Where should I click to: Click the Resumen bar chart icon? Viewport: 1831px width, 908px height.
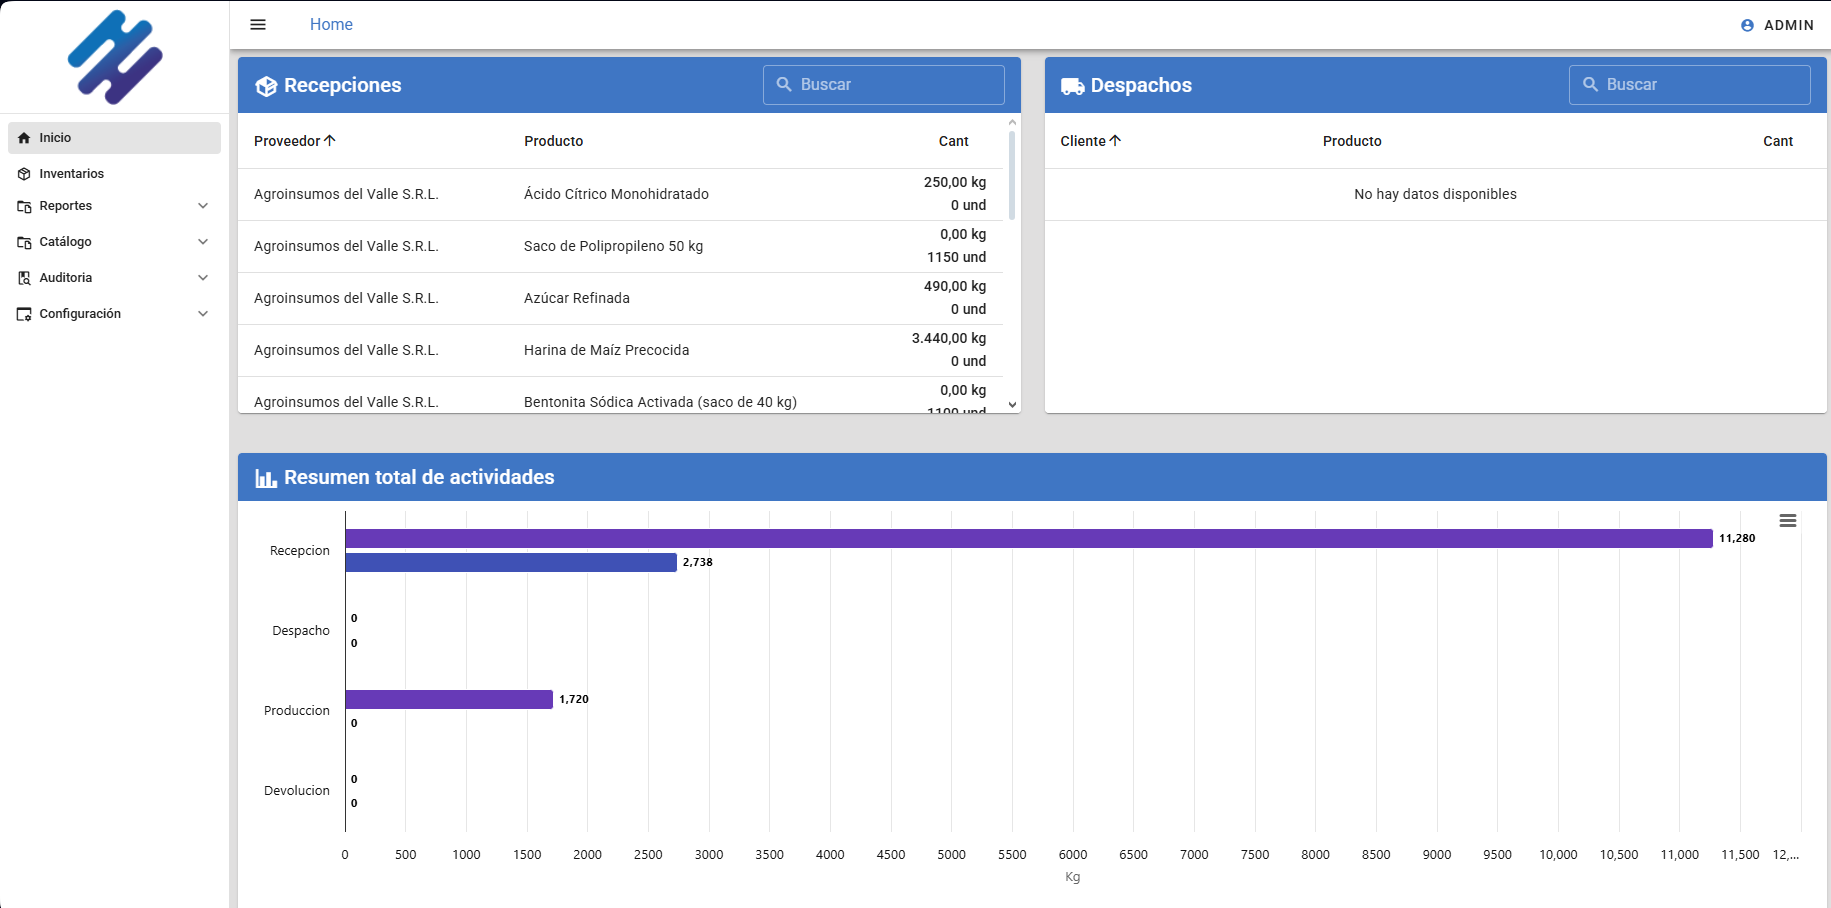click(x=266, y=478)
